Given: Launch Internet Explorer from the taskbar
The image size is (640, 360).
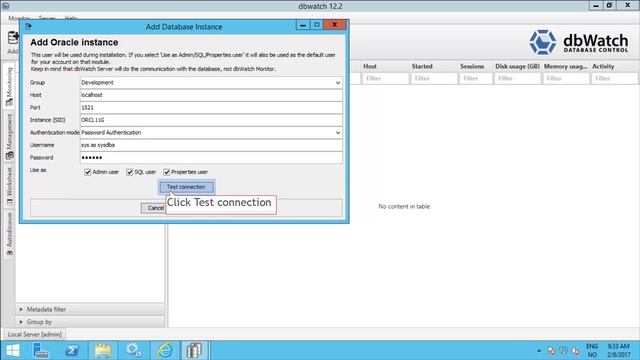Looking at the screenshot, I should [164, 350].
